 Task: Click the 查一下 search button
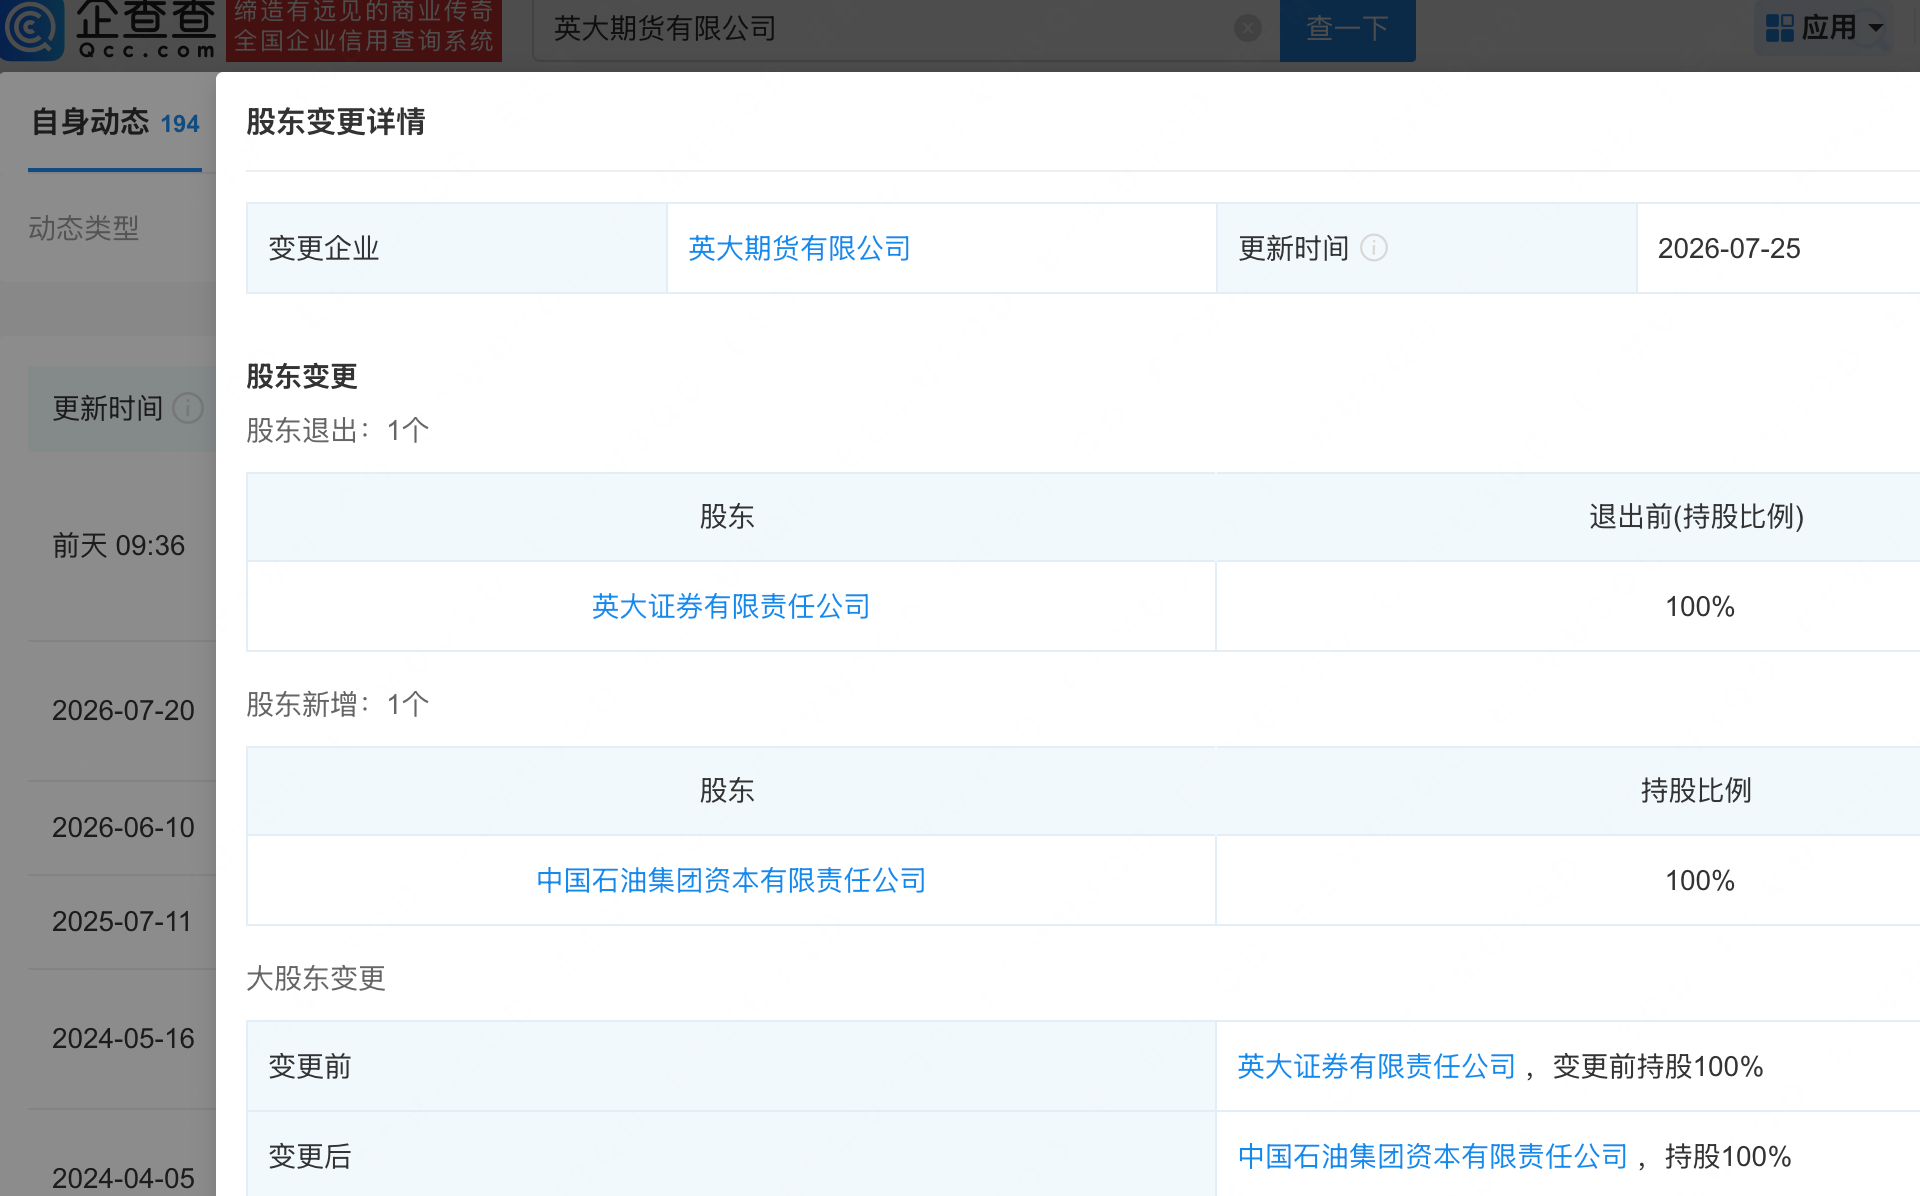pyautogui.click(x=1348, y=28)
